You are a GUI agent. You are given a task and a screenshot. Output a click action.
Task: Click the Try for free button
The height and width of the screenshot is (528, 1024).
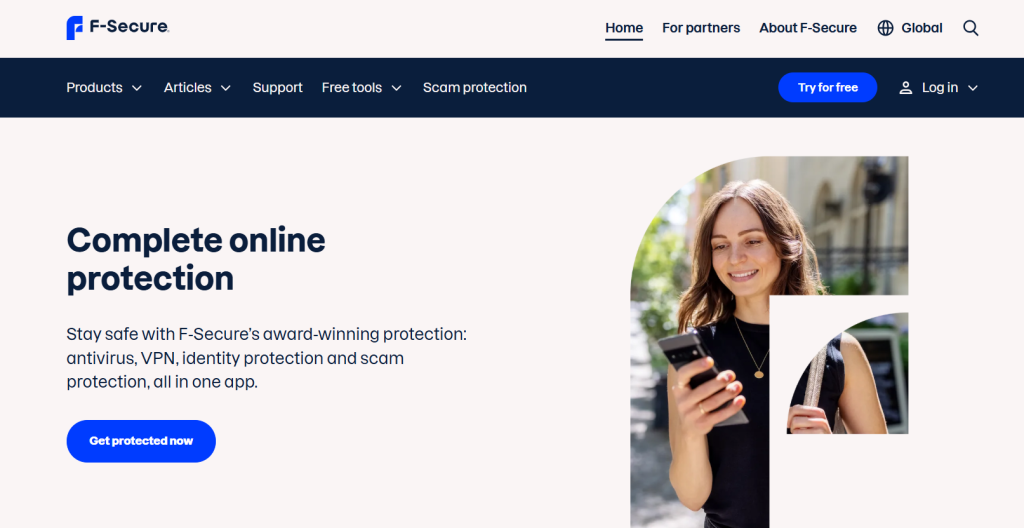click(x=827, y=88)
